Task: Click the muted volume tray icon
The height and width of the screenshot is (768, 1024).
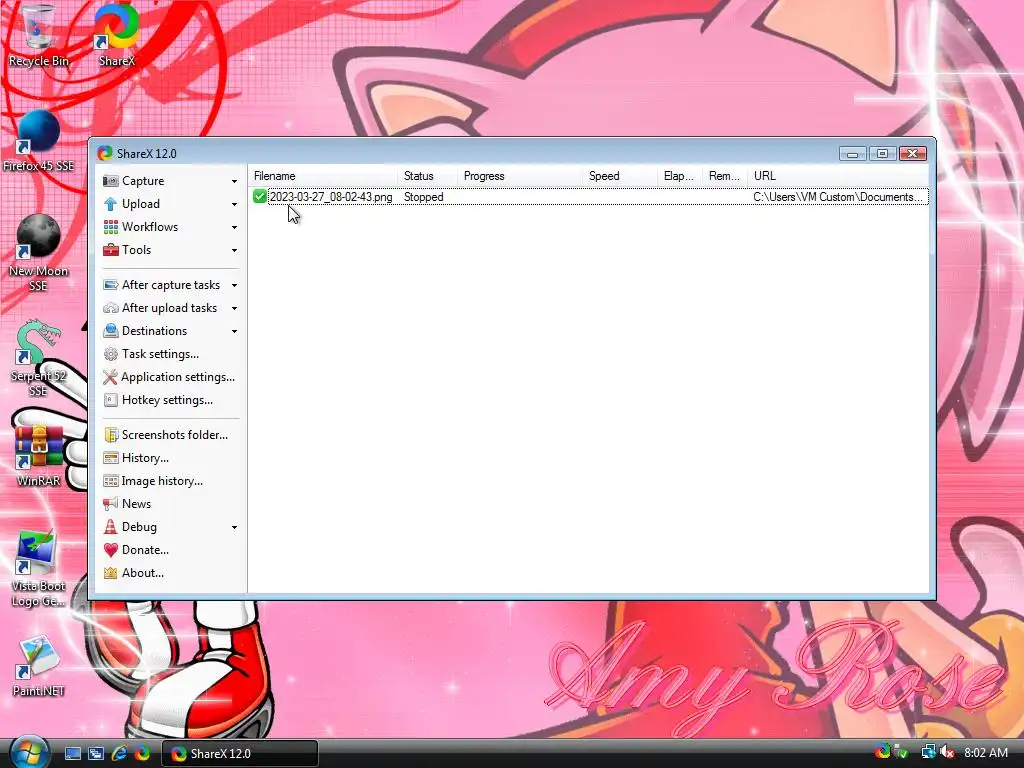Action: pos(947,752)
